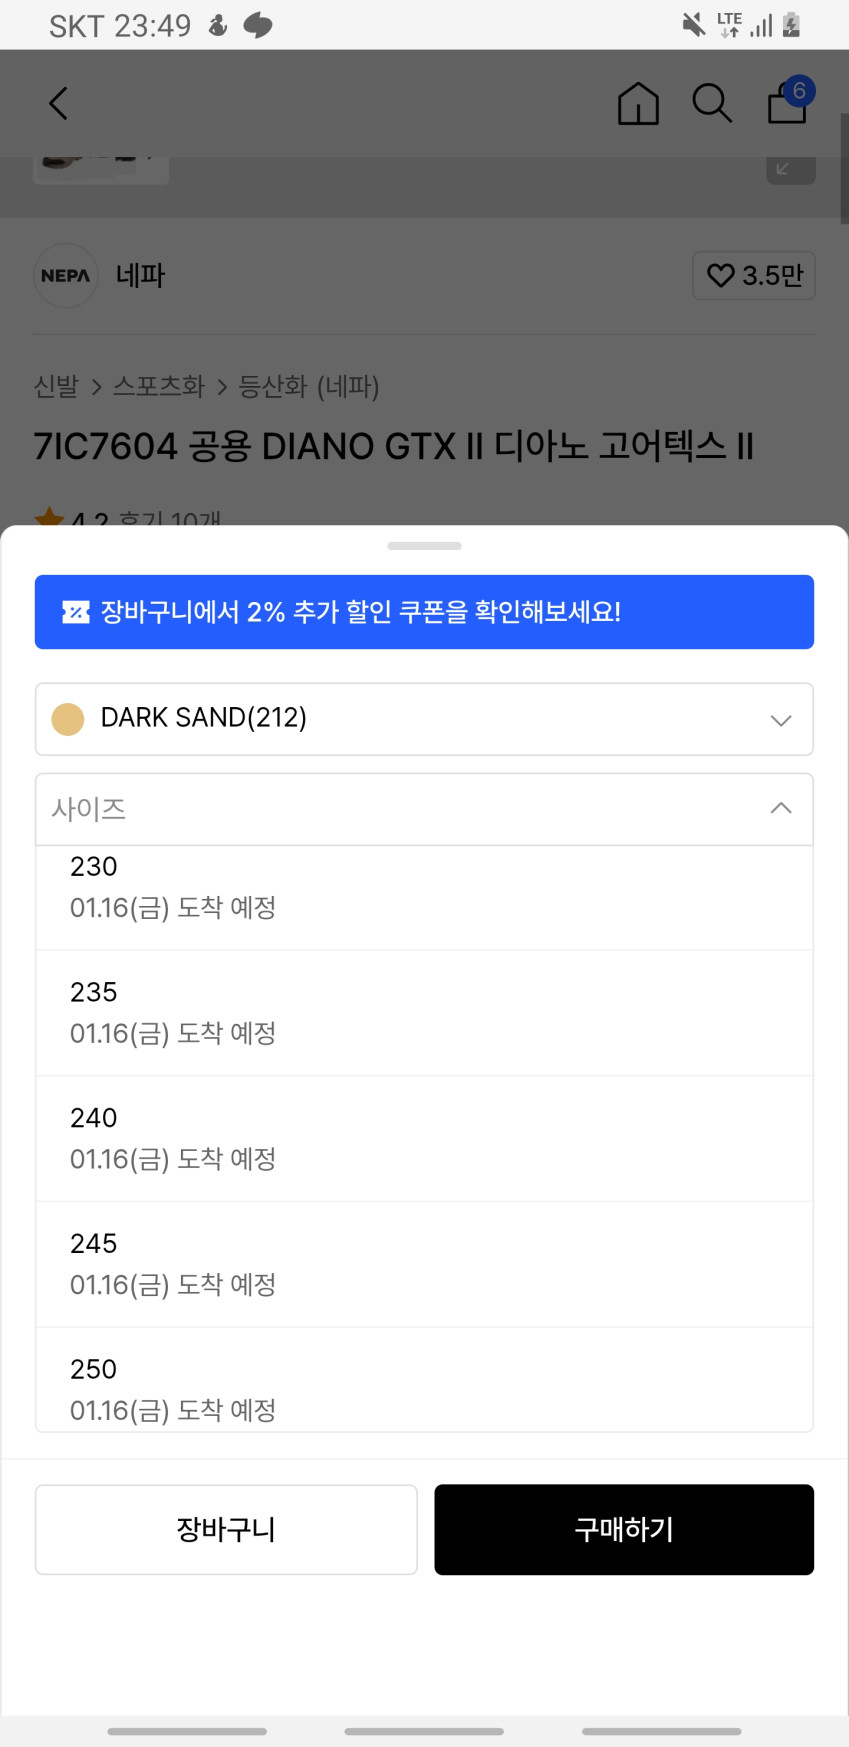Go to home via house icon

click(x=638, y=103)
